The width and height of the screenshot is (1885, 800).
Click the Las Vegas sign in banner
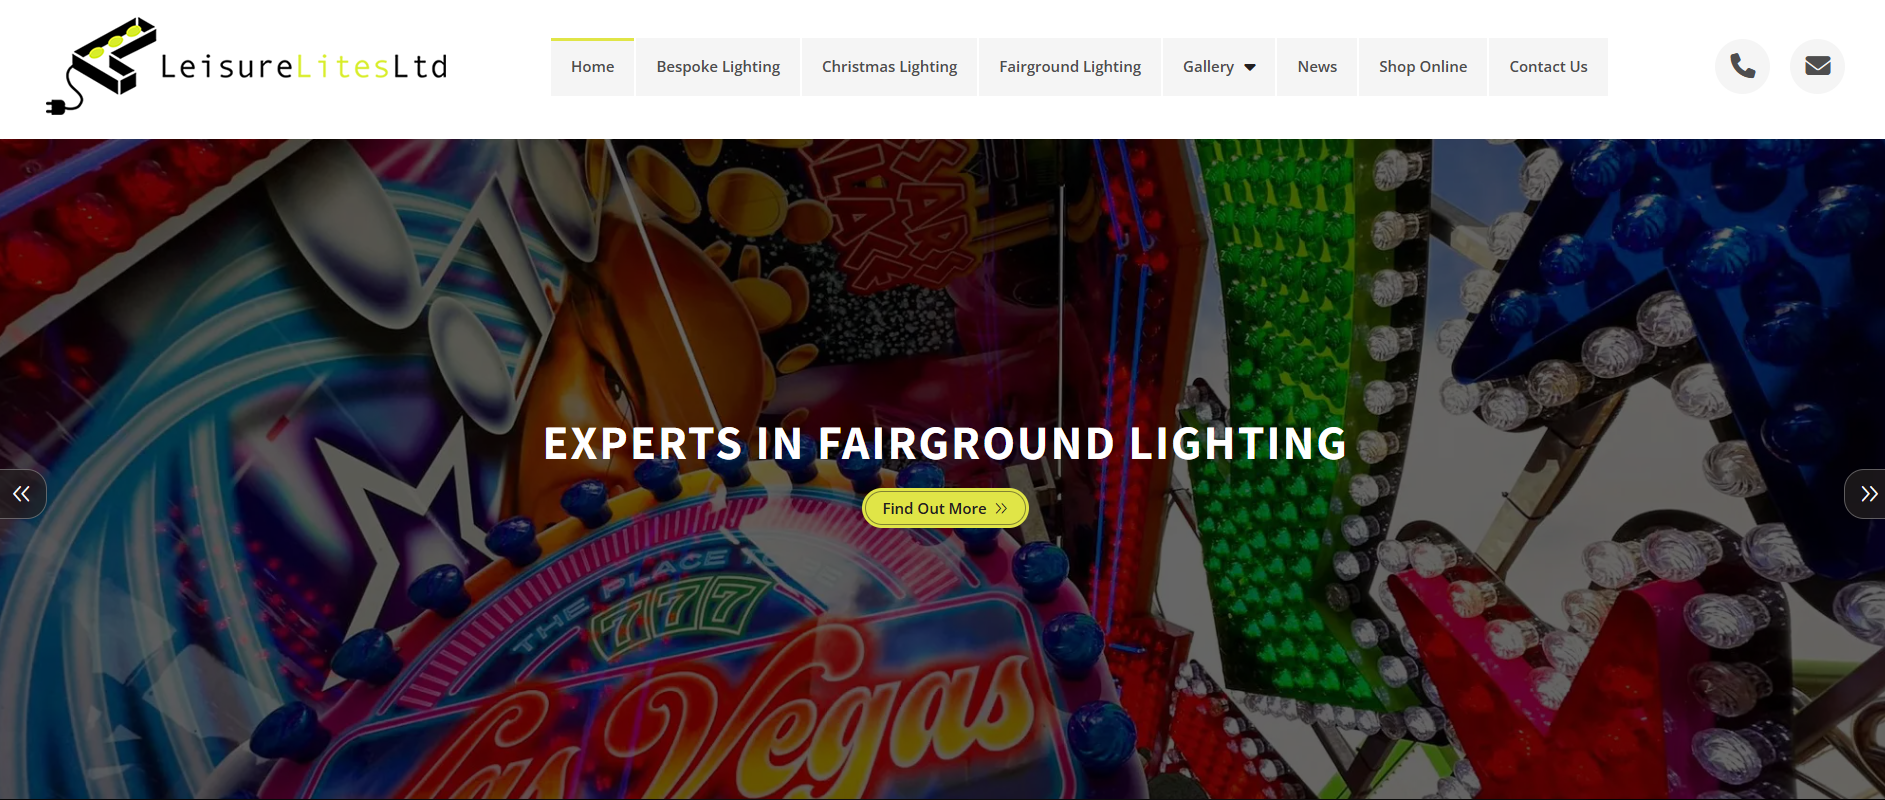coord(740,720)
